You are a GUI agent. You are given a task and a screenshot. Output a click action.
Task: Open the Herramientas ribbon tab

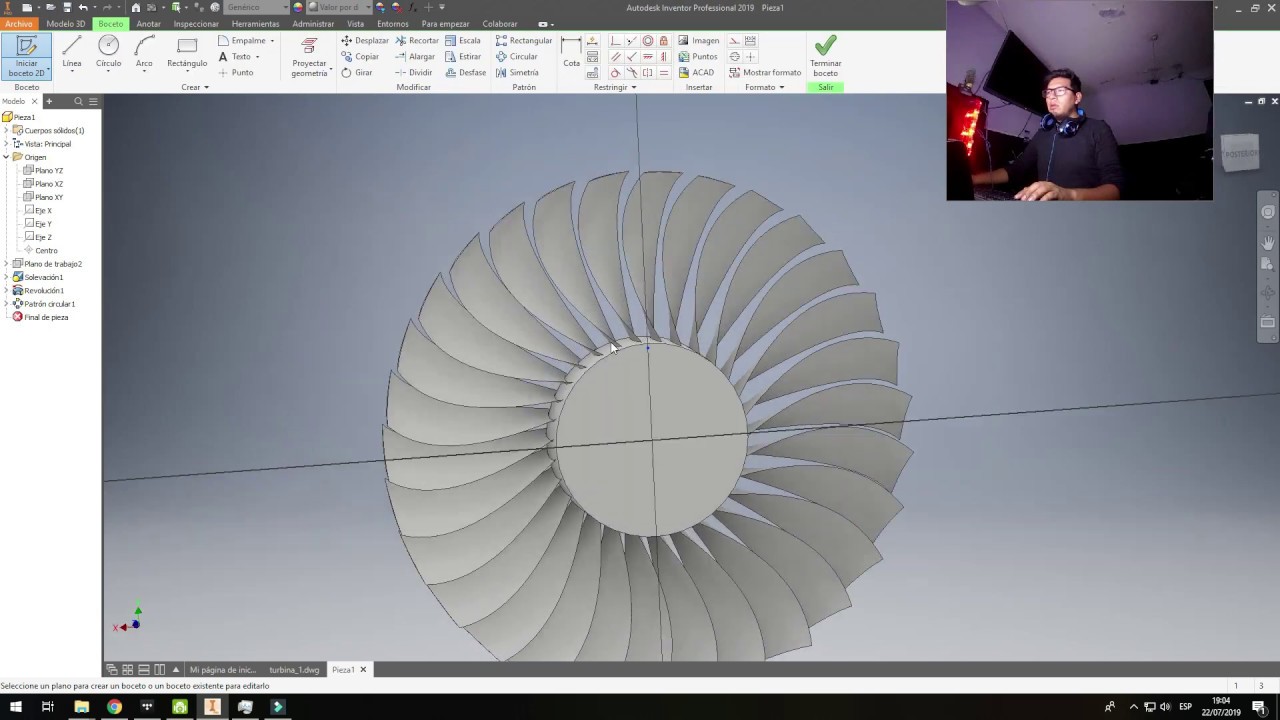click(x=255, y=24)
